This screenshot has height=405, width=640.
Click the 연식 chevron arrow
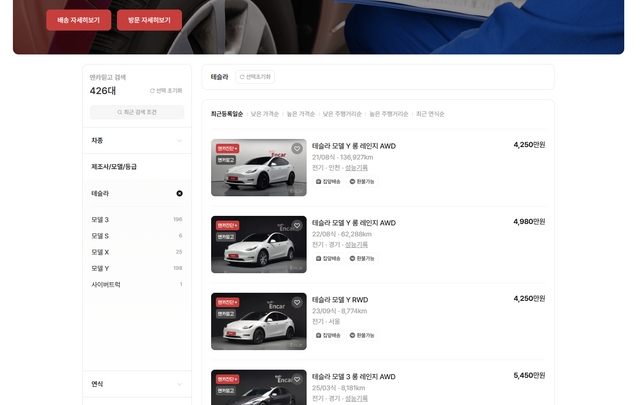[x=179, y=385]
